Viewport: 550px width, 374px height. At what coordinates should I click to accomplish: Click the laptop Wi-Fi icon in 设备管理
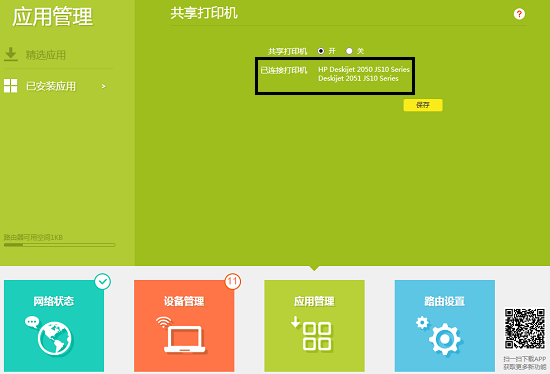181,335
